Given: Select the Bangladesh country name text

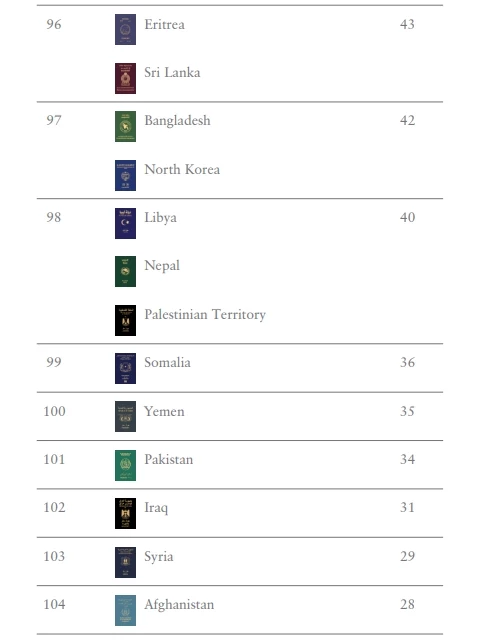Looking at the screenshot, I should pyautogui.click(x=177, y=121).
